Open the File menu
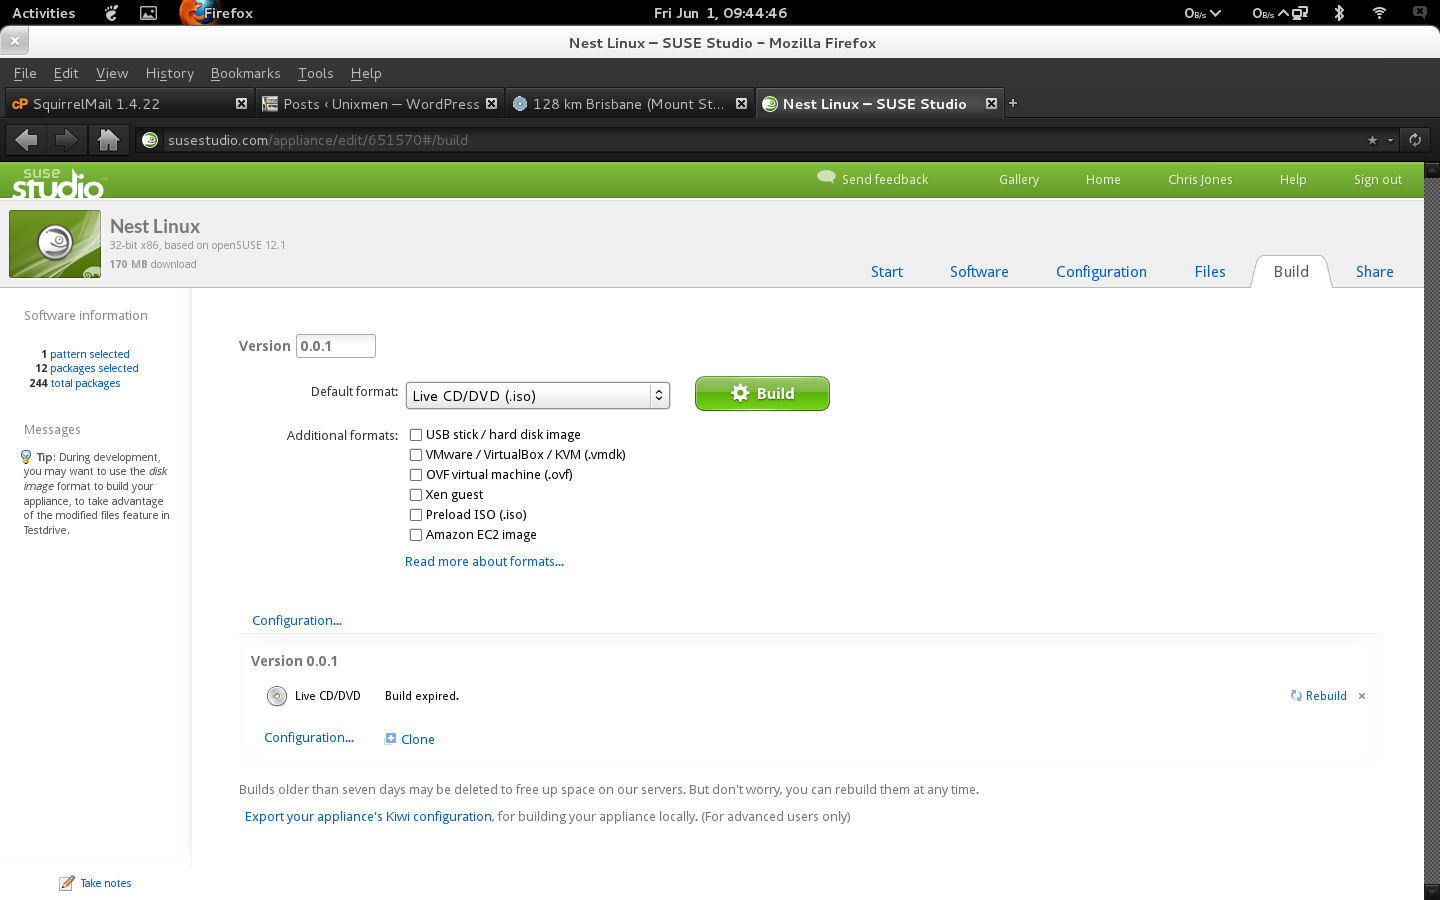The height and width of the screenshot is (900, 1440). (x=25, y=73)
